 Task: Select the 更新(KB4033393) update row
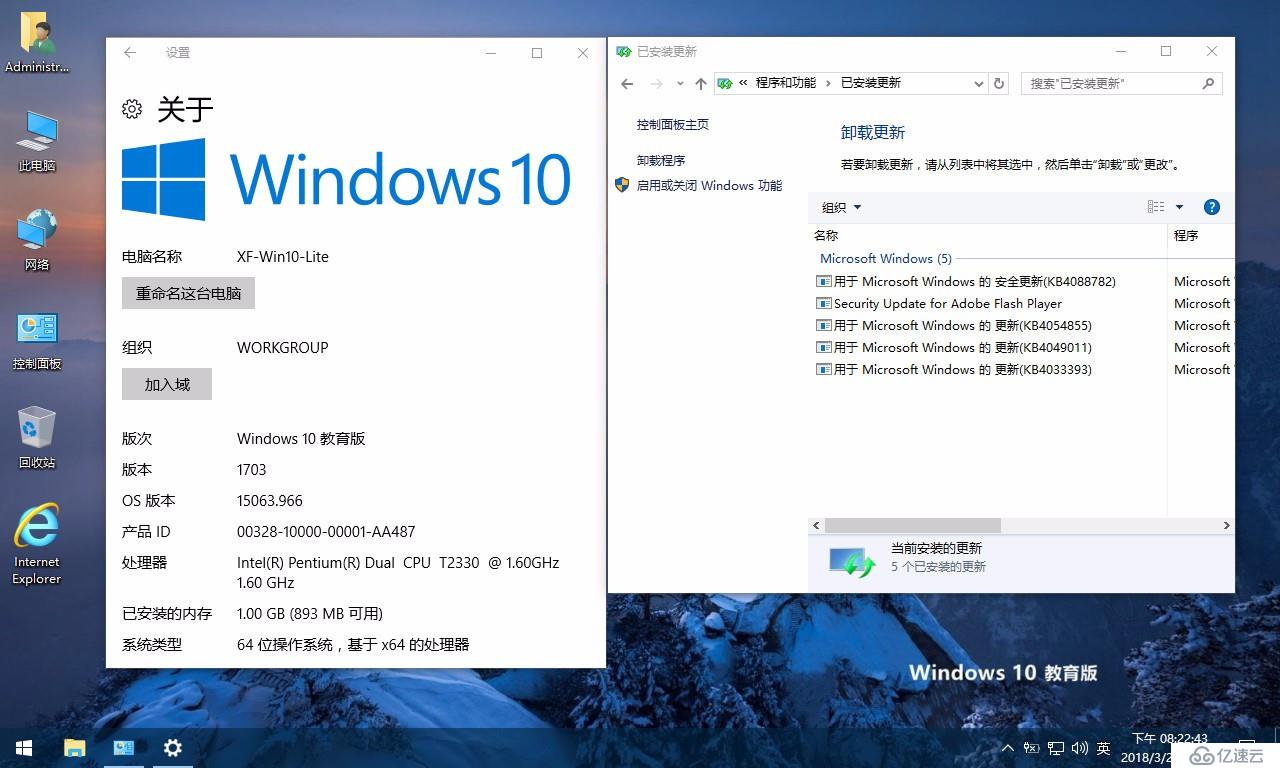(x=954, y=370)
